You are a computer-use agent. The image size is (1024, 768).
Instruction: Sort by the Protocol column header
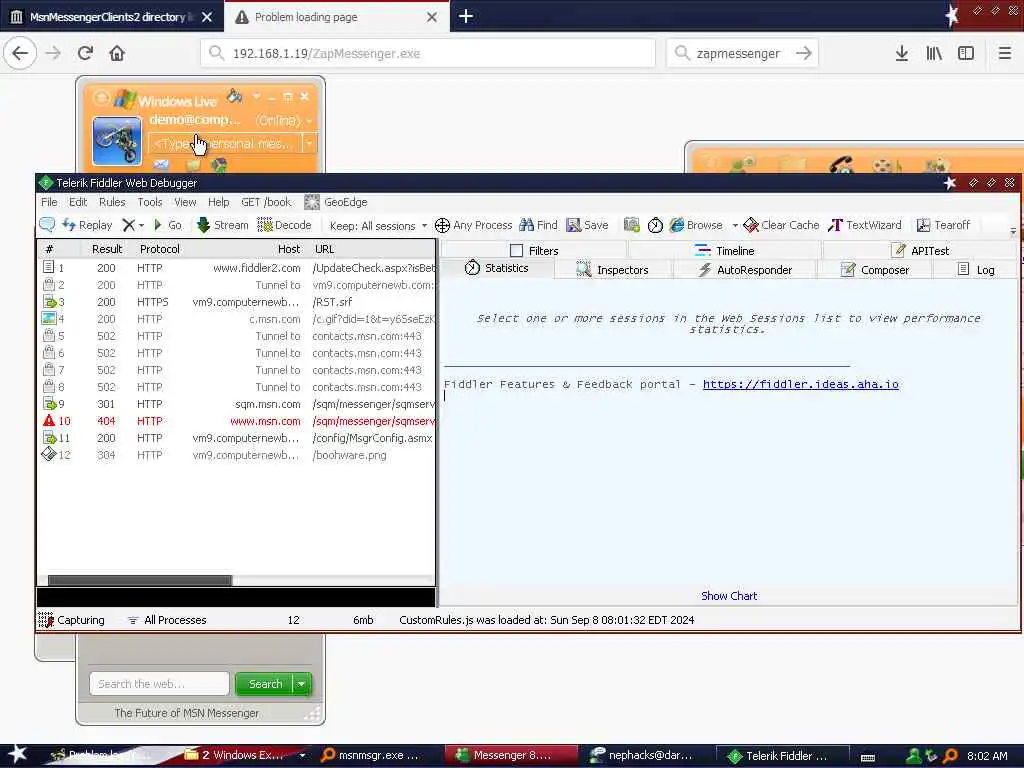click(159, 249)
